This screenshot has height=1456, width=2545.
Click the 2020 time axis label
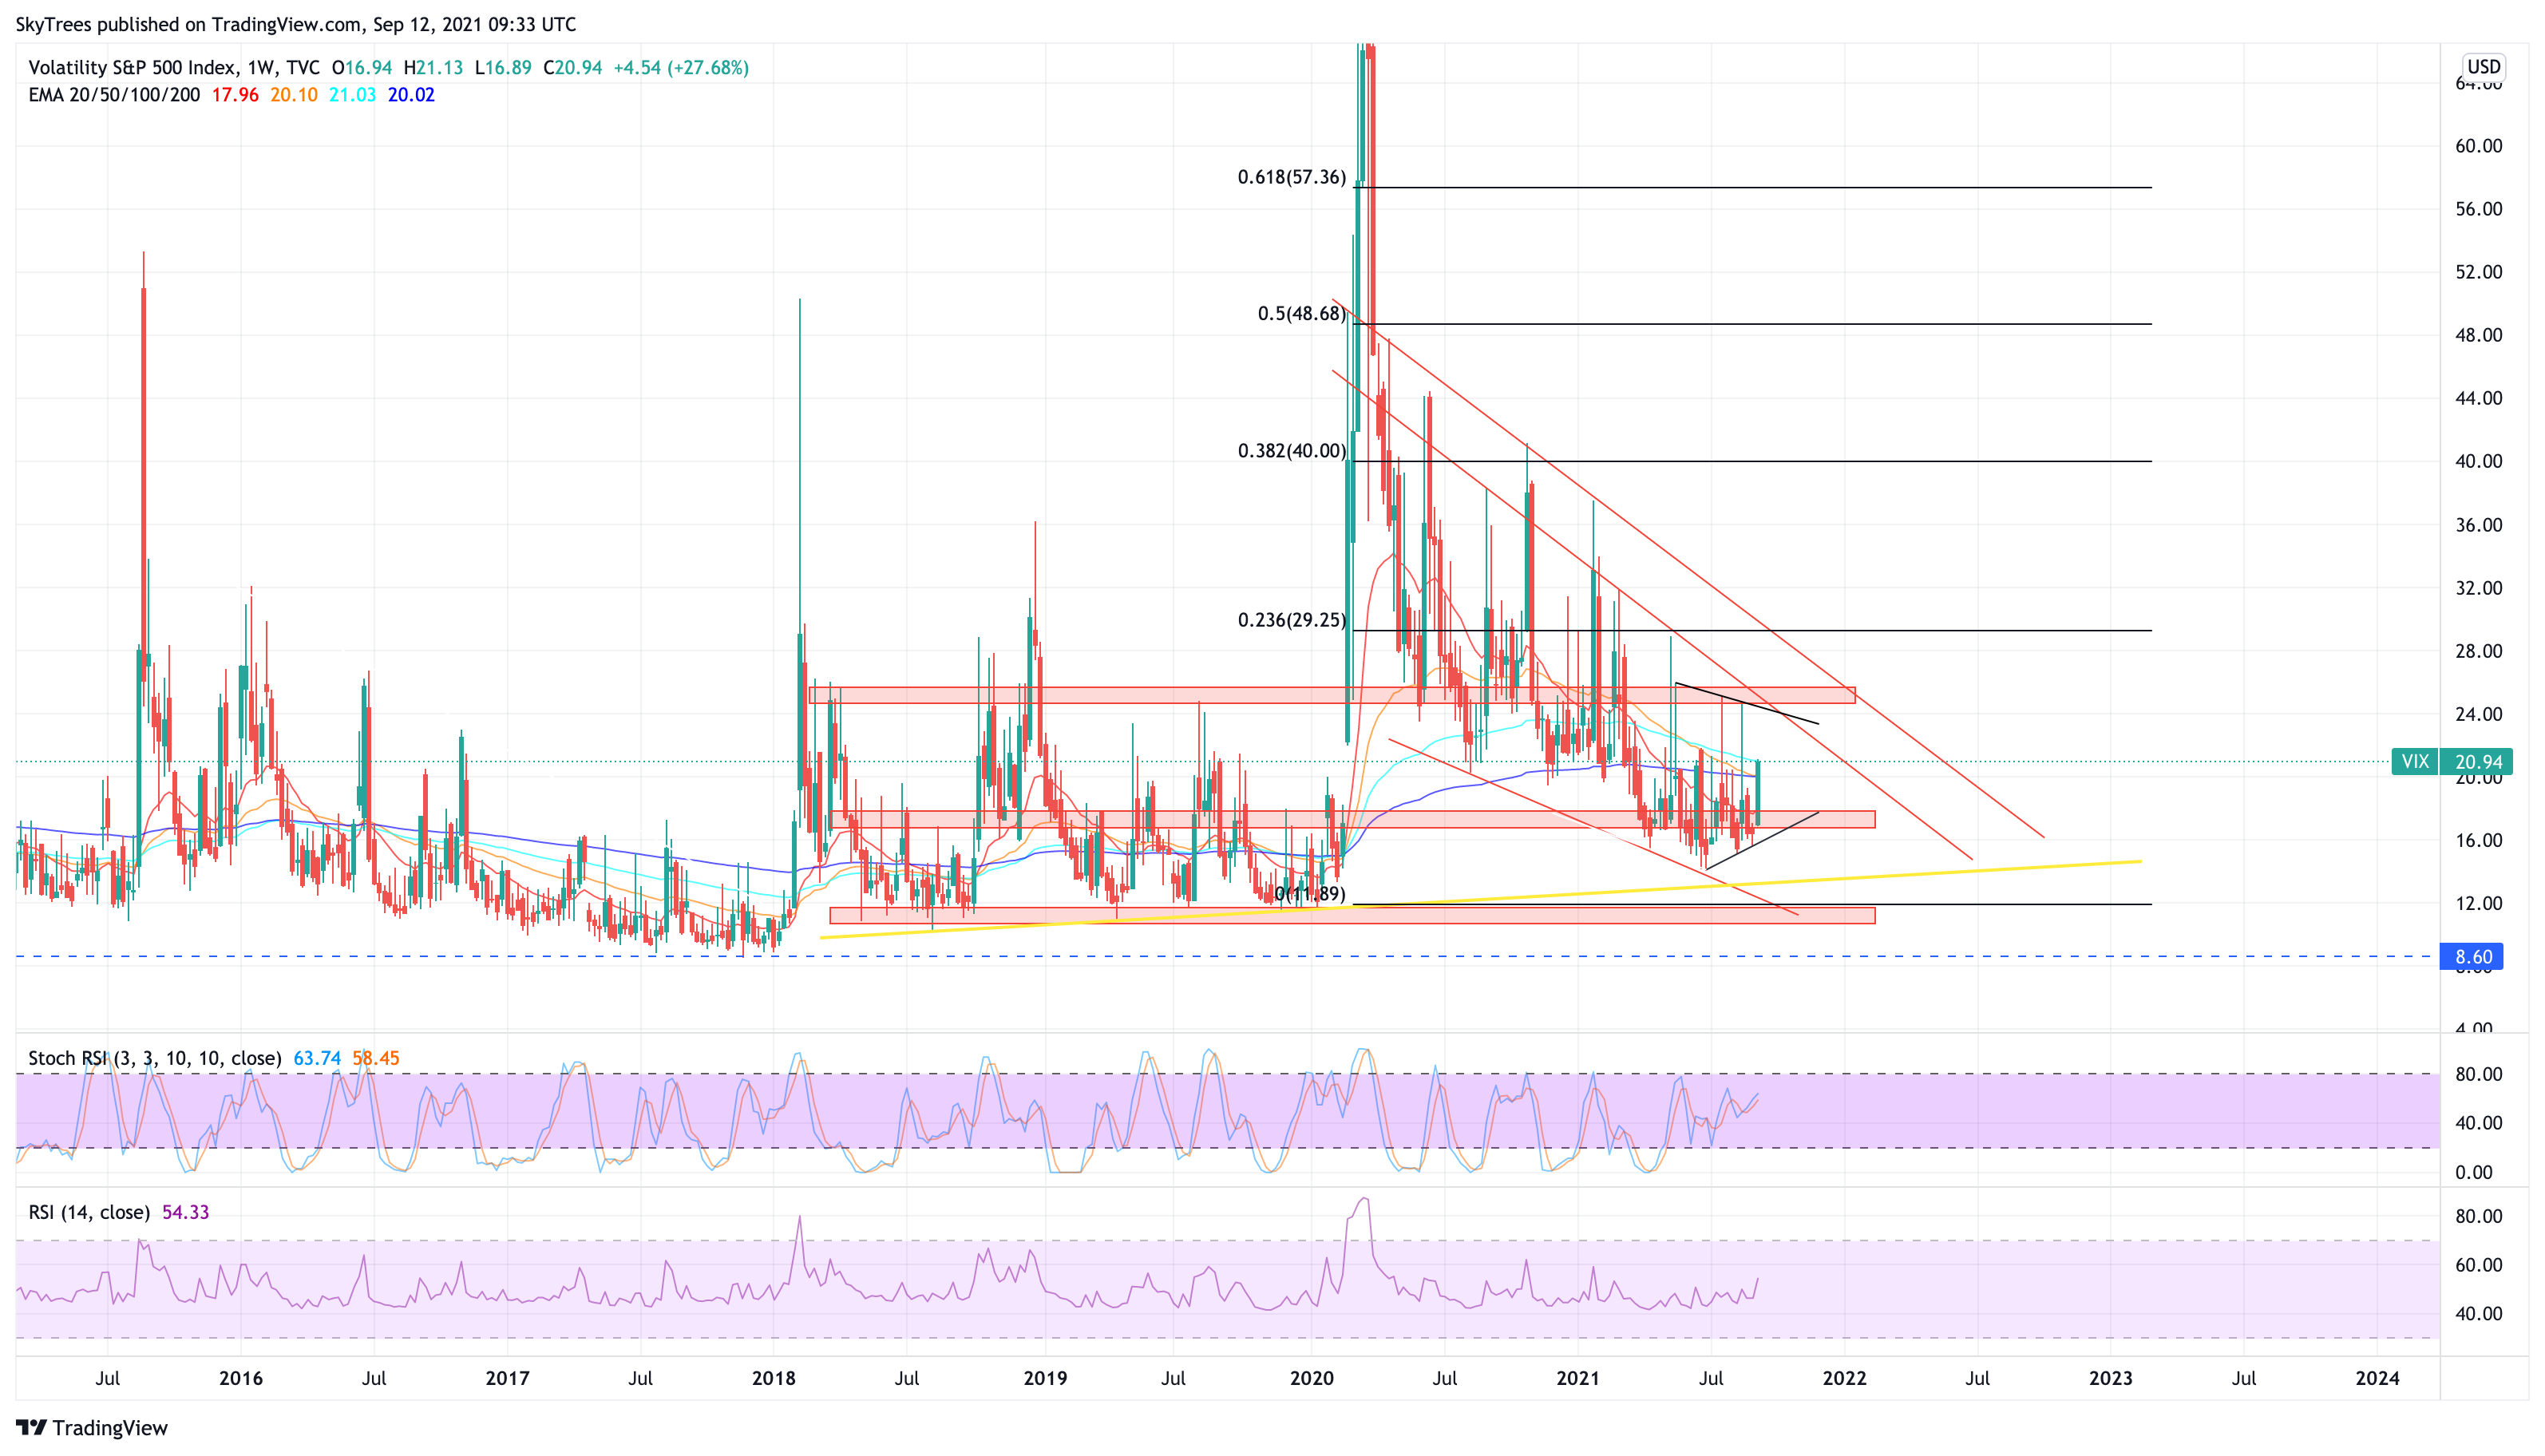(x=1312, y=1378)
